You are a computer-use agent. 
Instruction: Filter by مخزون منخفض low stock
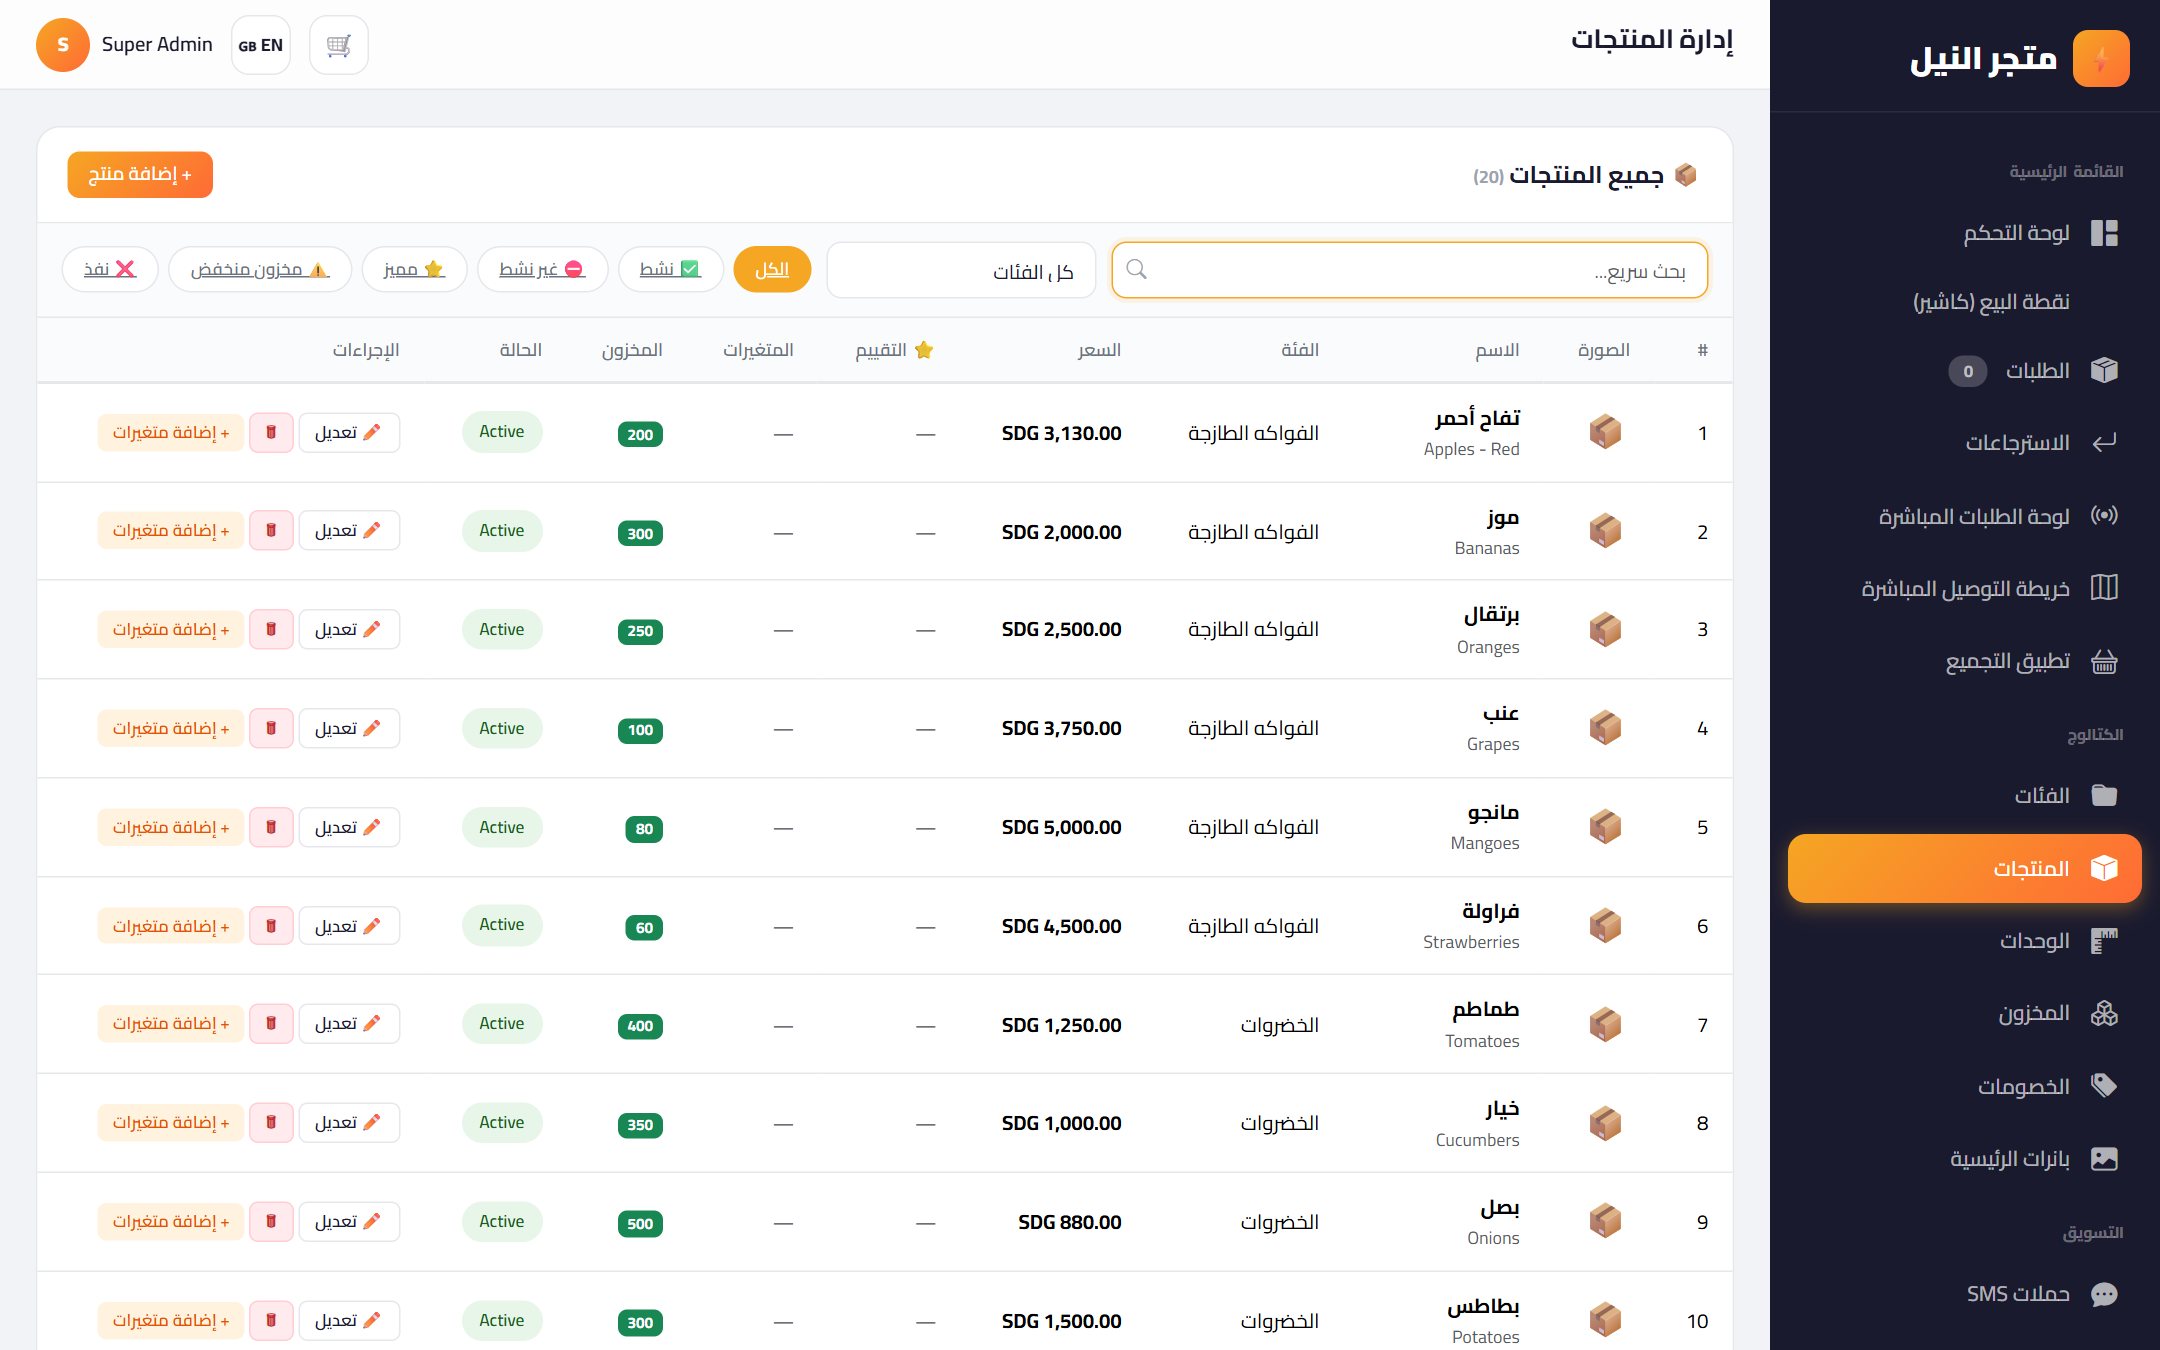tap(260, 270)
